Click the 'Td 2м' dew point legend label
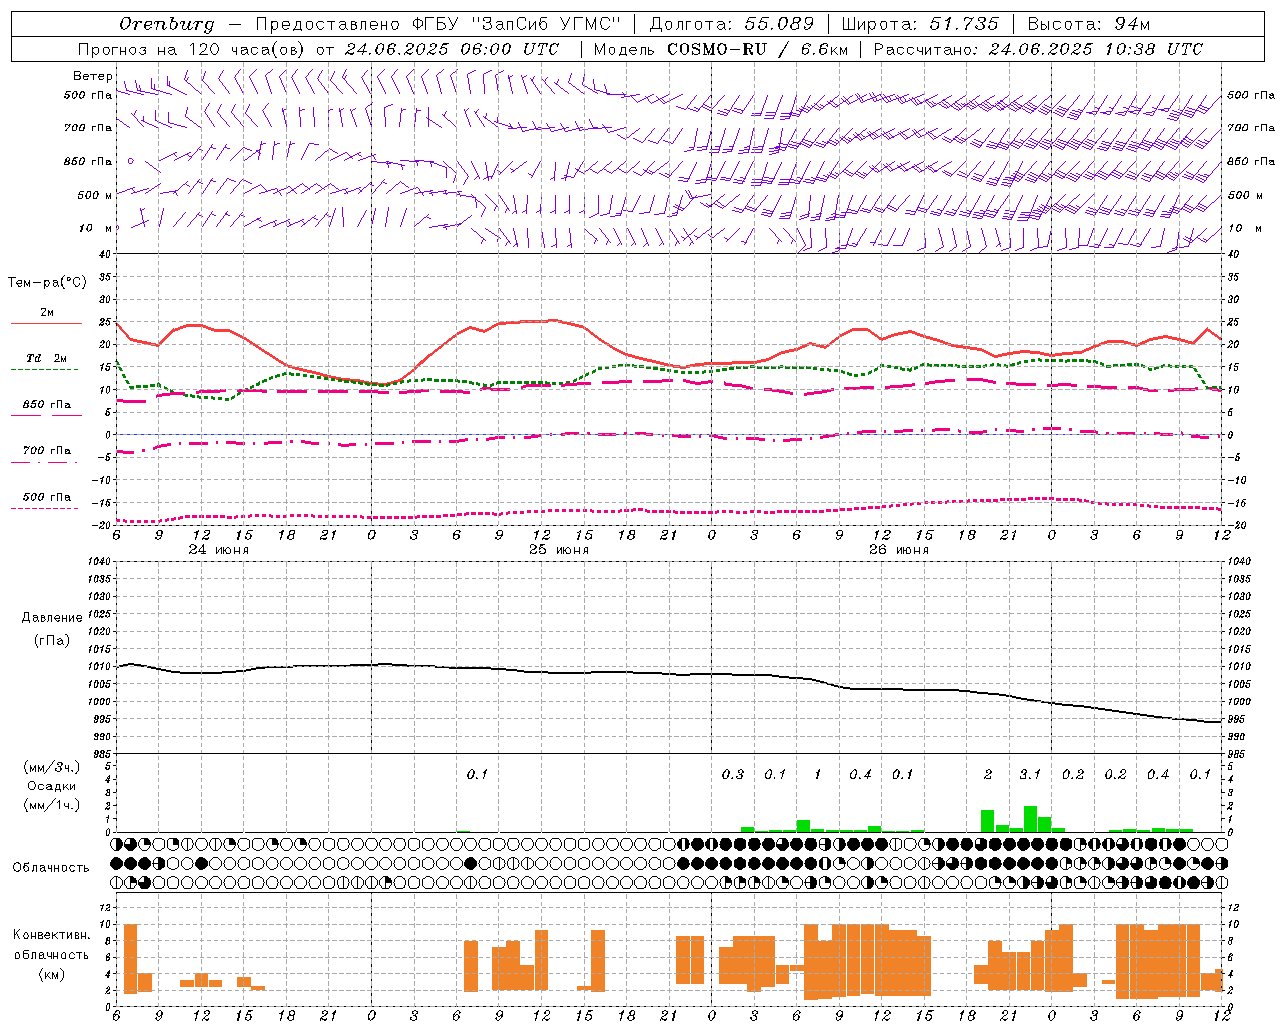 tap(47, 358)
